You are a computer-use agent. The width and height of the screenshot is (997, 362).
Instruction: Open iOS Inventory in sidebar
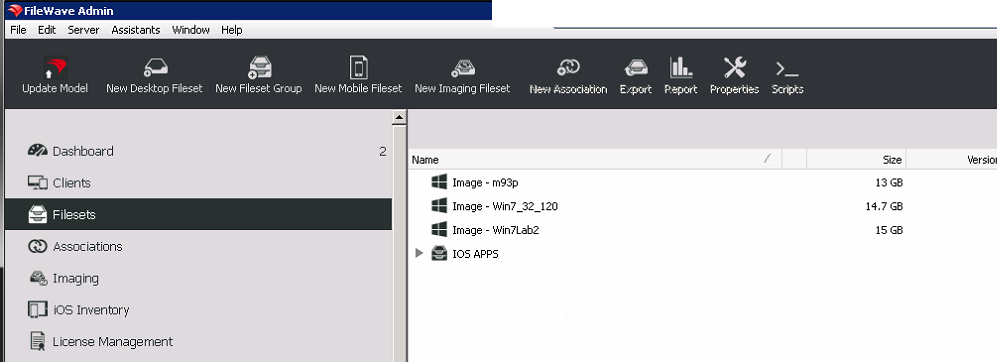[198, 310]
